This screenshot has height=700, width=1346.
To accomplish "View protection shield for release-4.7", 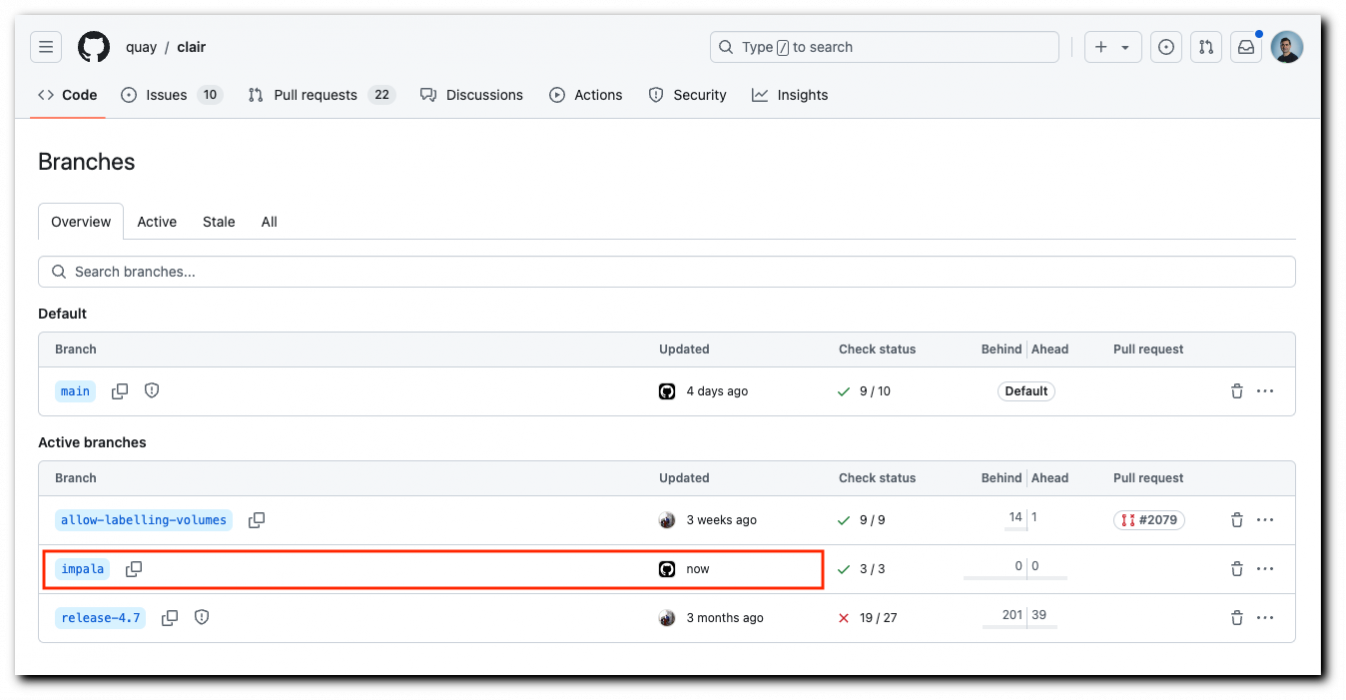I will point(202,618).
